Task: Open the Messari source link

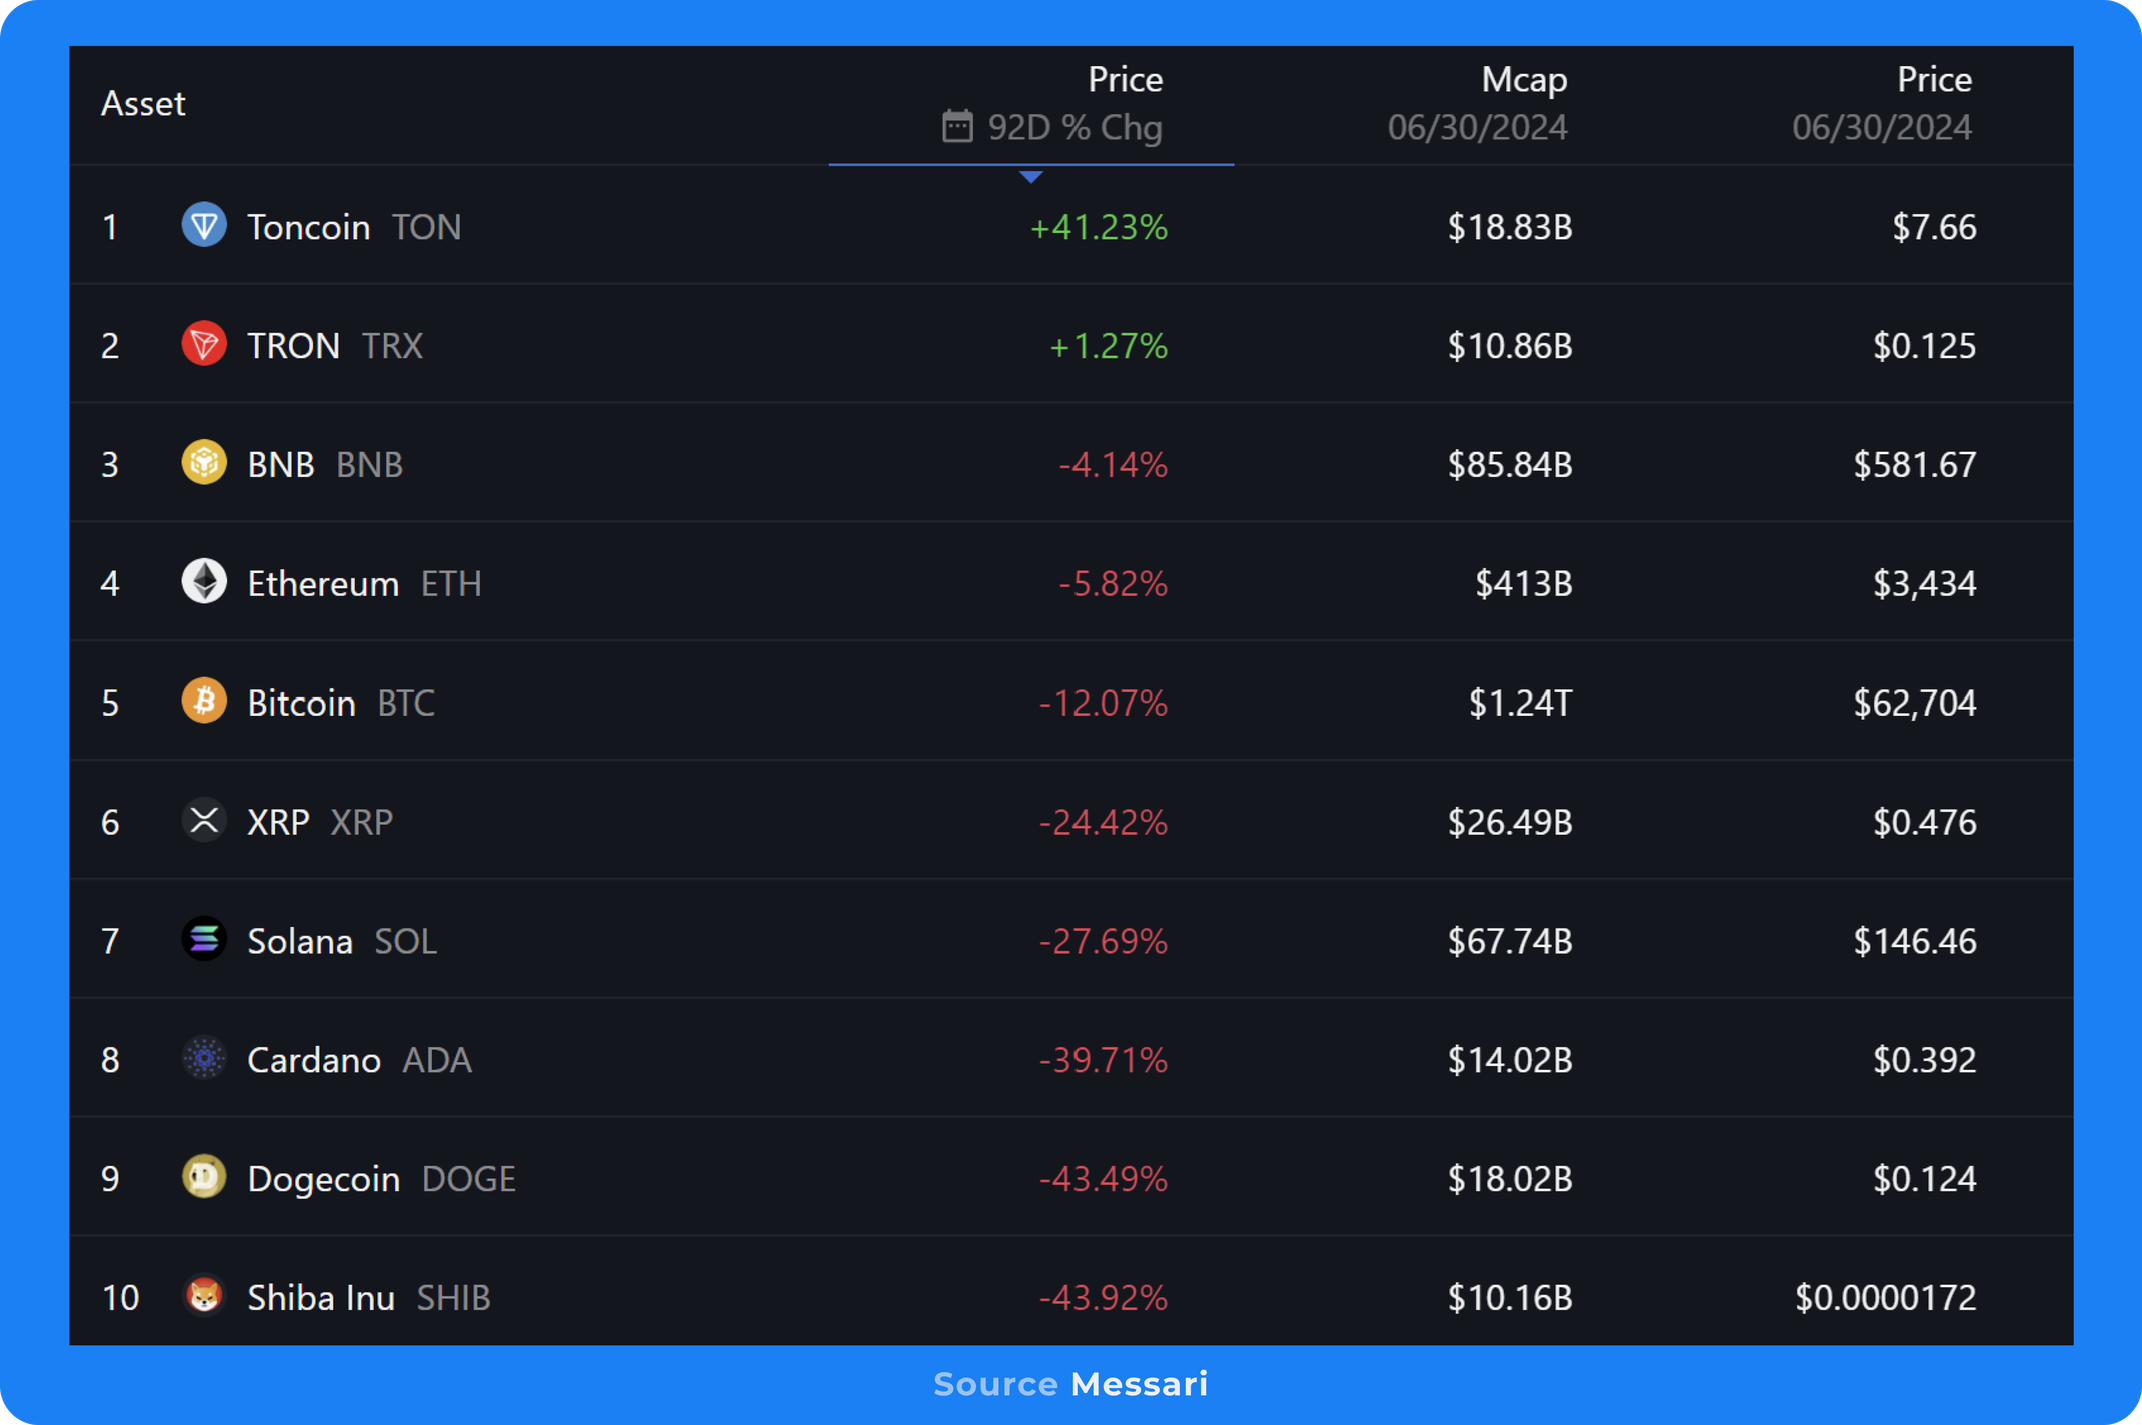Action: pyautogui.click(x=1141, y=1384)
